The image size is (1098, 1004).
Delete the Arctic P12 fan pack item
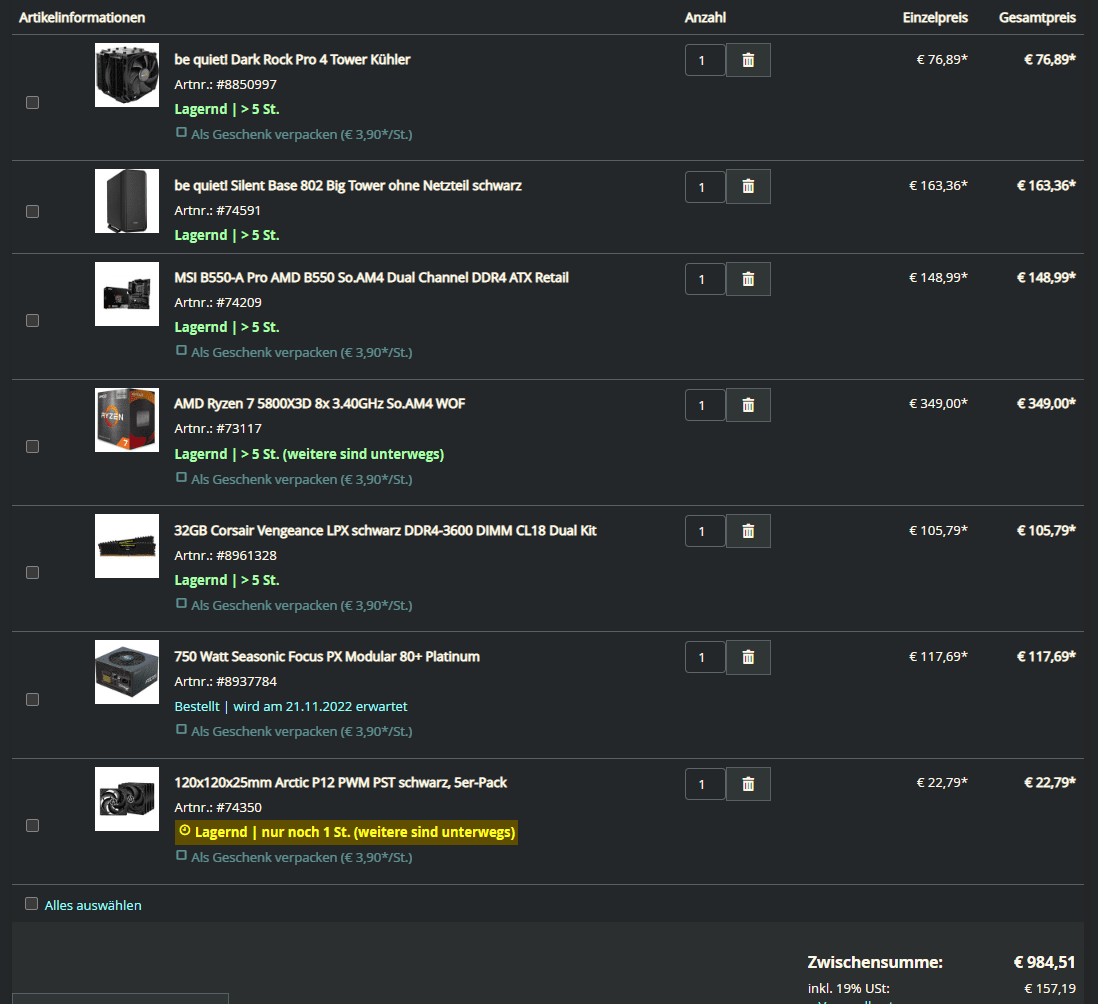748,783
